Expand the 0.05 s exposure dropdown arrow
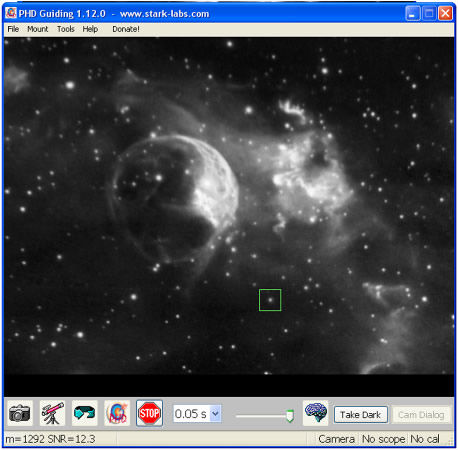 [215, 414]
